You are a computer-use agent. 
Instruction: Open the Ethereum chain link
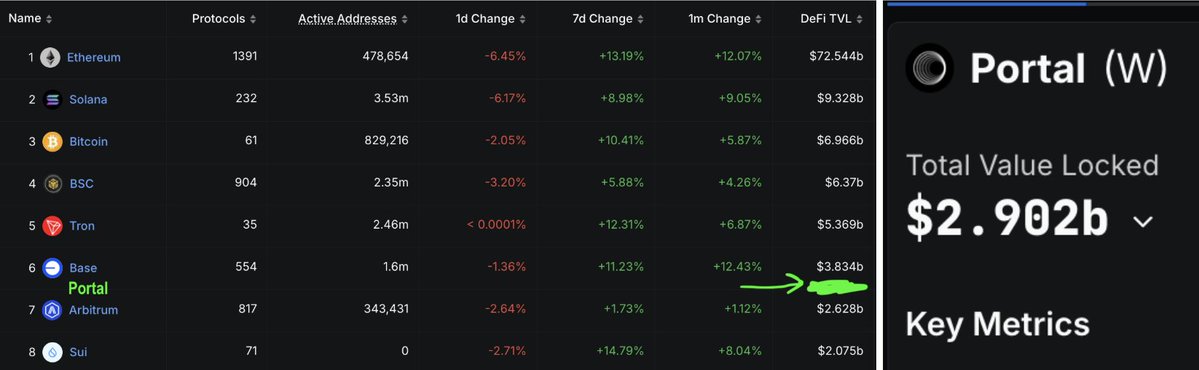[x=93, y=57]
